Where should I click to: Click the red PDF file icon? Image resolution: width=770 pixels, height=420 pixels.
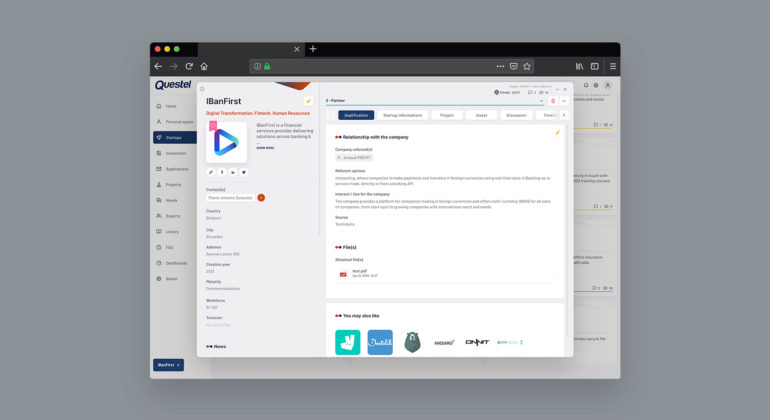click(343, 274)
